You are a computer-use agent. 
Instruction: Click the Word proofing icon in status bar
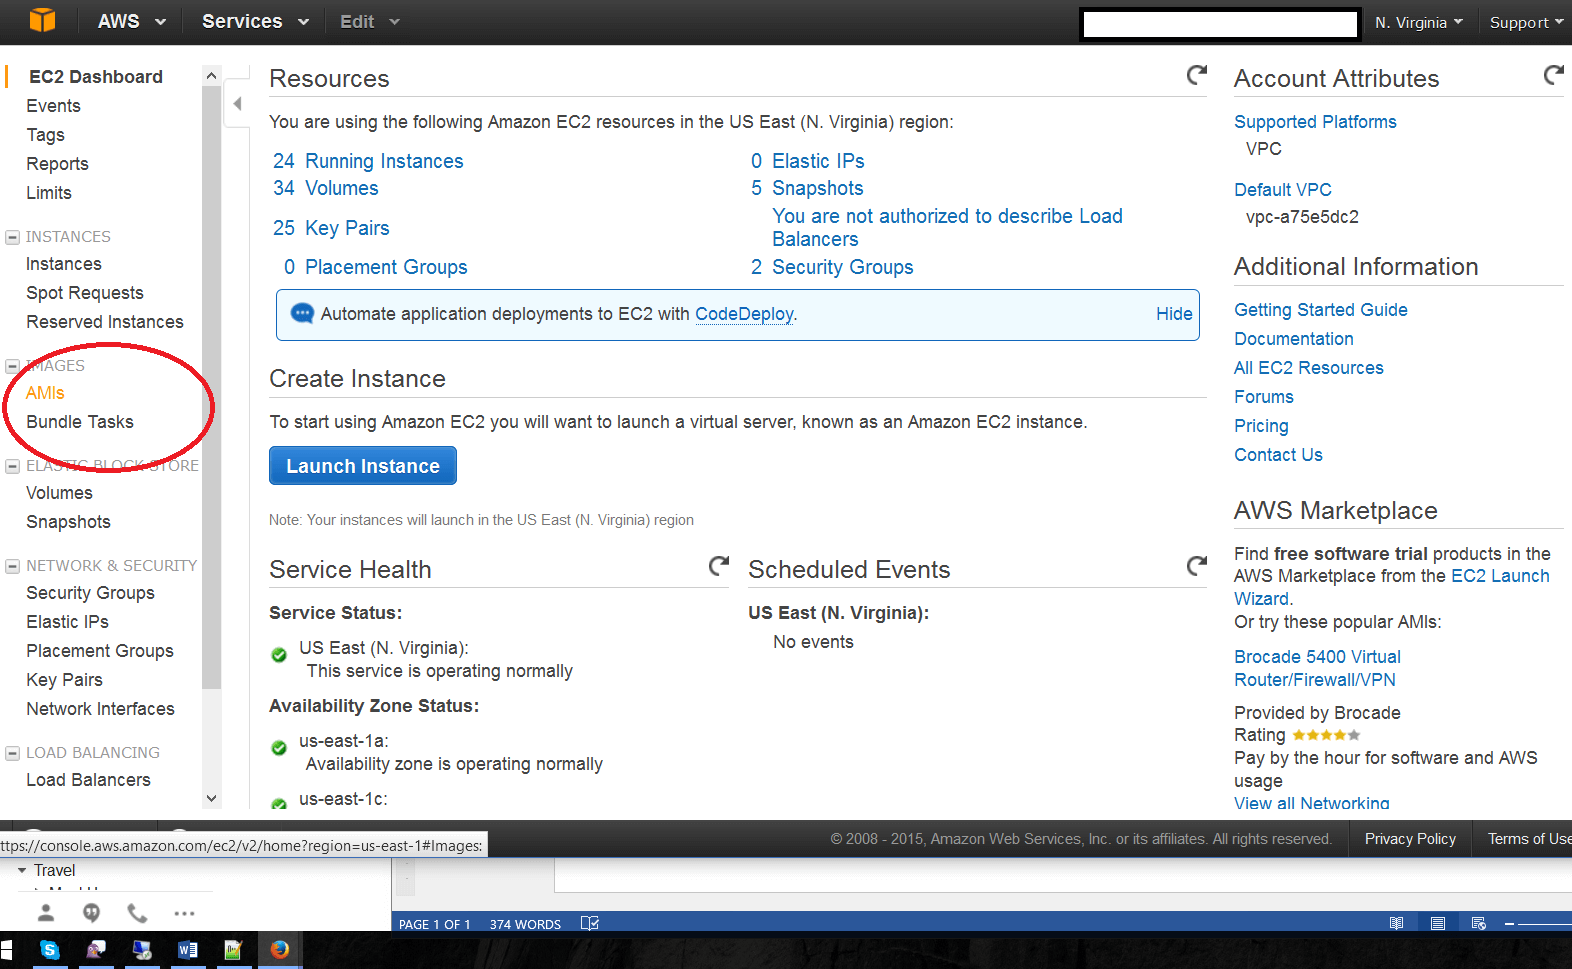(x=590, y=923)
